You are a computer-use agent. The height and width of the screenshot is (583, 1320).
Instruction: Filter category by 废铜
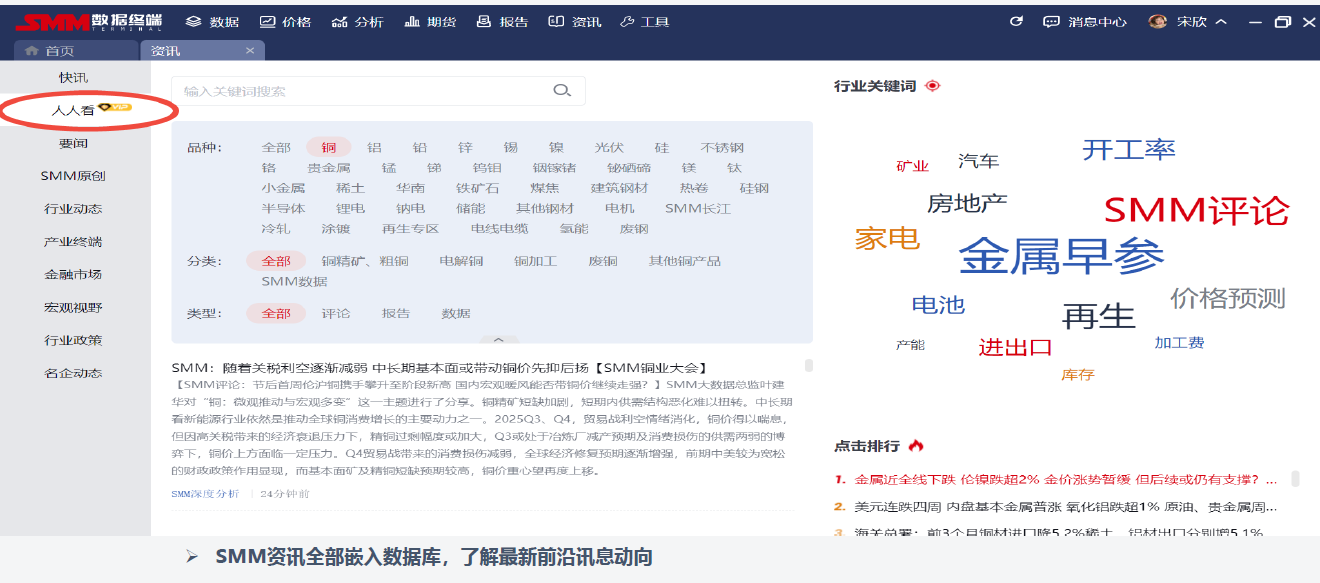603,261
